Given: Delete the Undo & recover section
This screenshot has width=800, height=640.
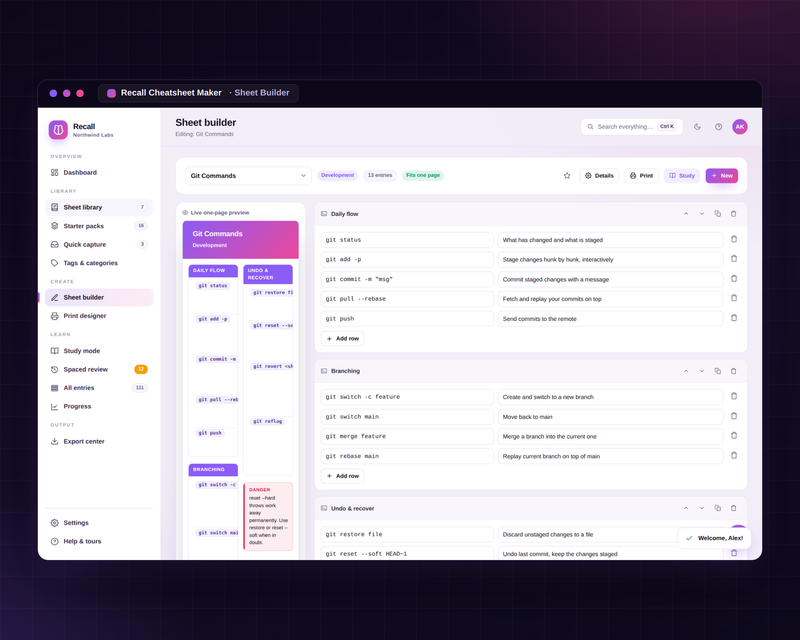Looking at the screenshot, I should click(x=734, y=508).
